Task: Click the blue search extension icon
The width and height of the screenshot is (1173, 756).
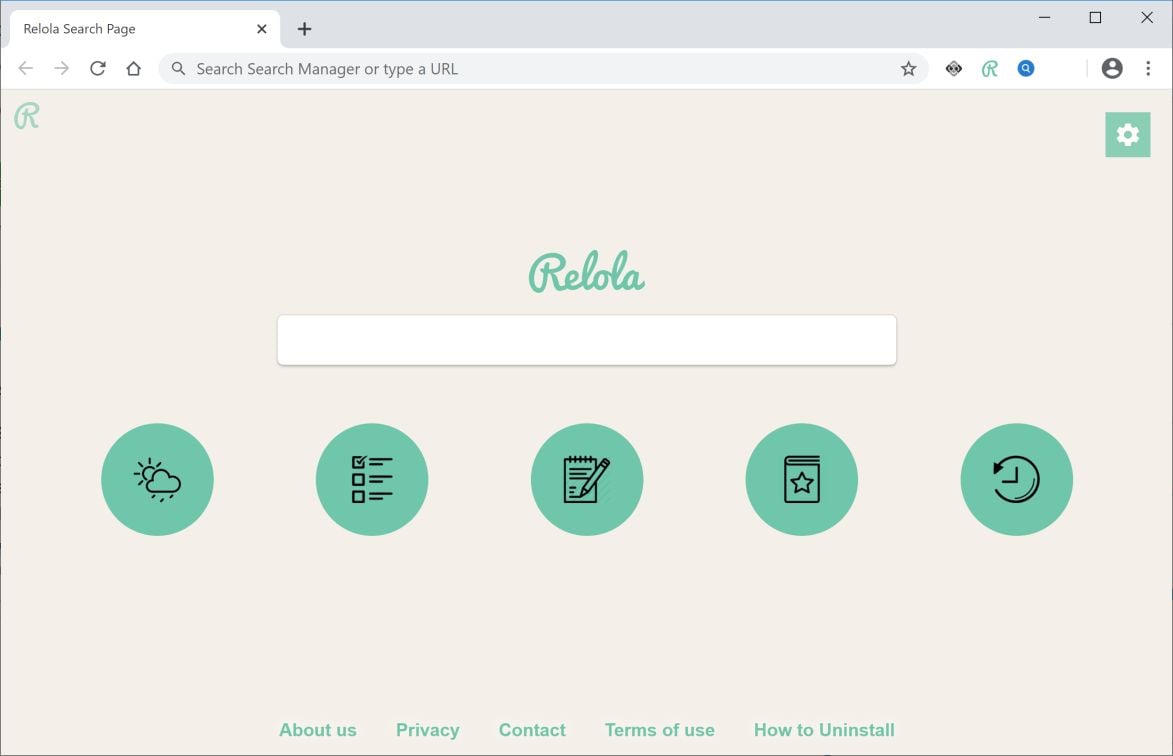Action: (1026, 69)
